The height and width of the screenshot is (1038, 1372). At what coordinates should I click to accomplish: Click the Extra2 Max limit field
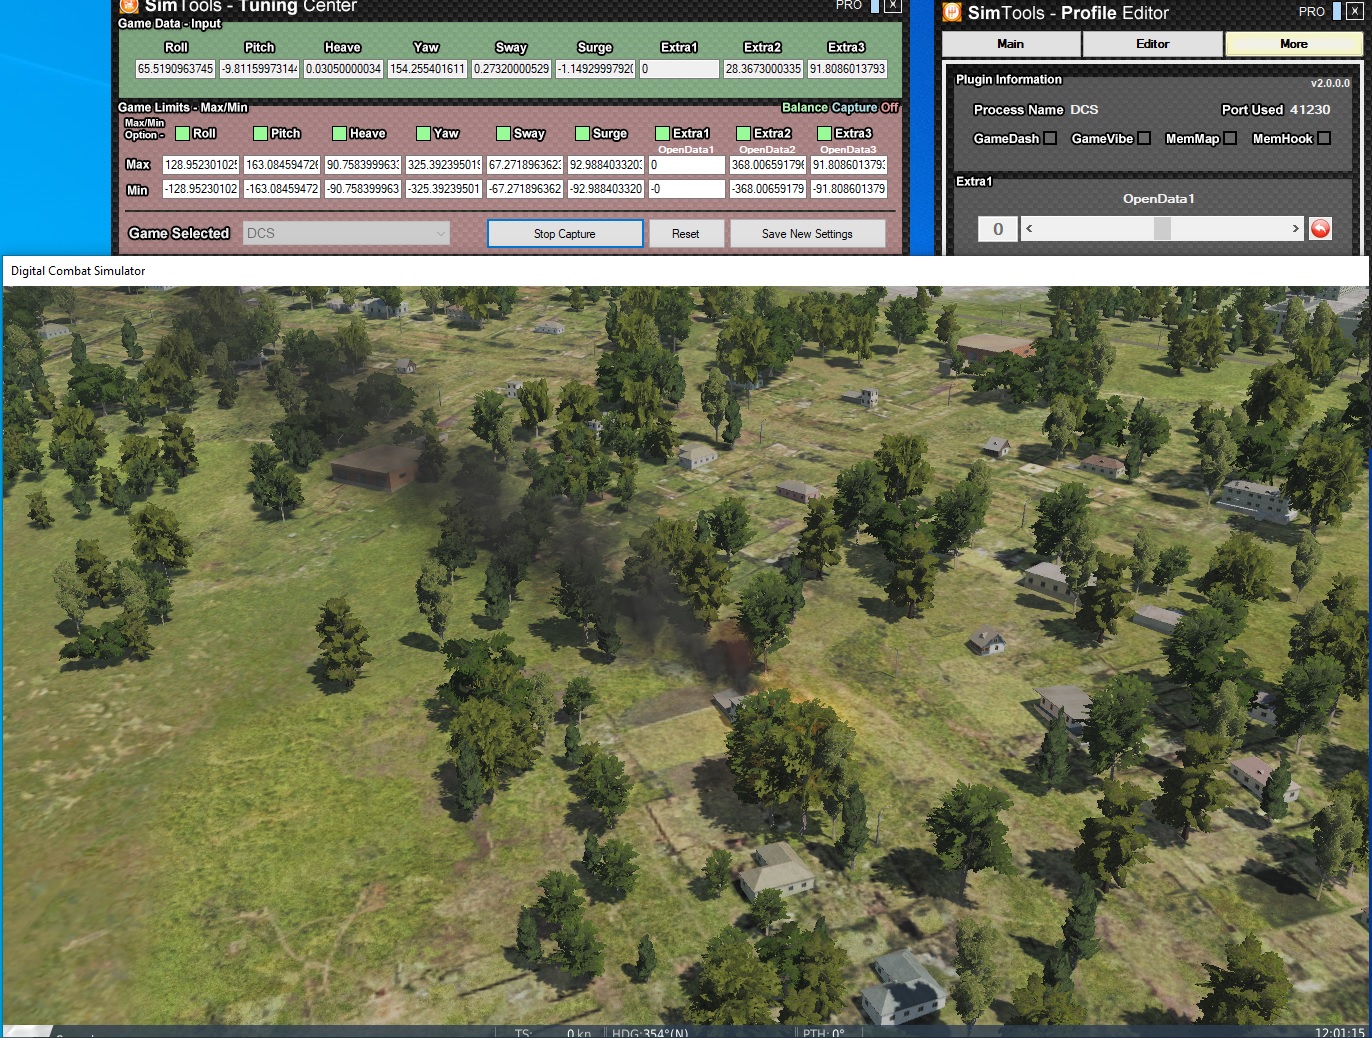(x=768, y=165)
